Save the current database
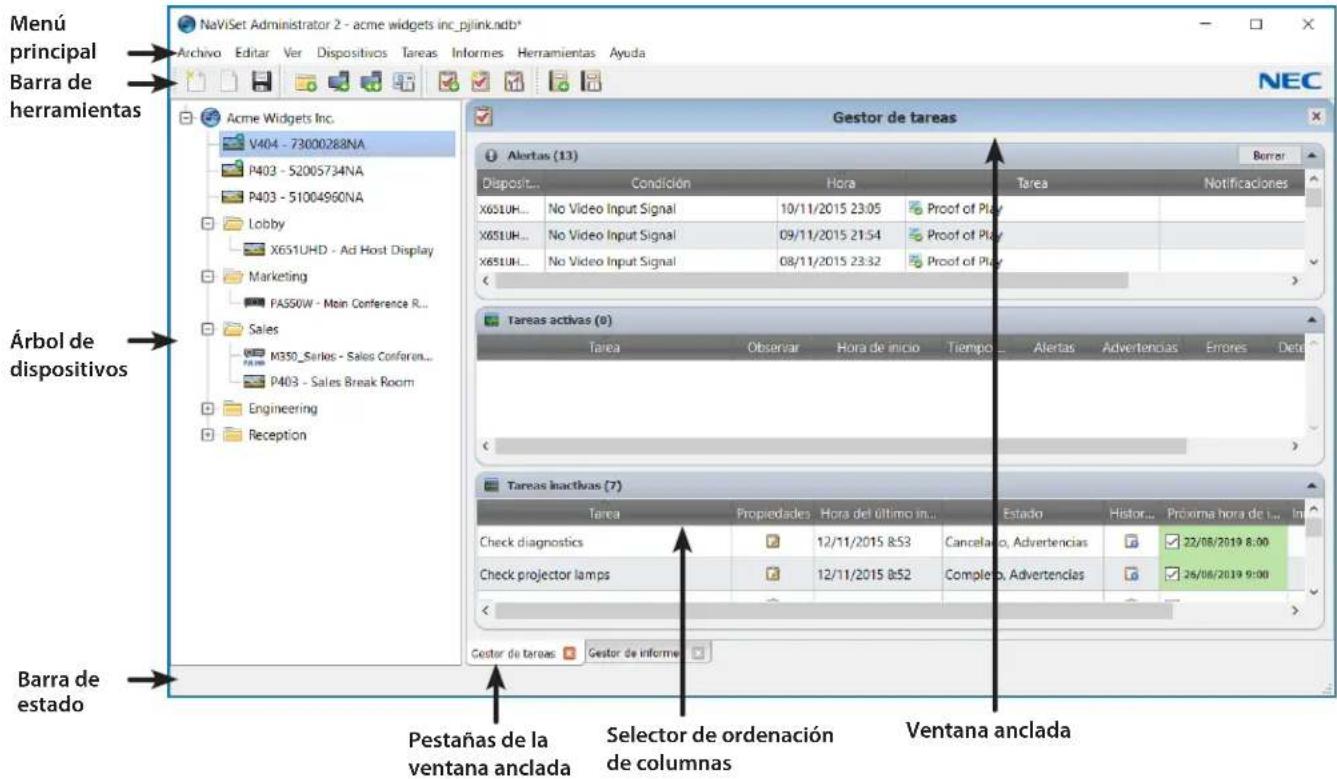This screenshot has width=1337, height=779. point(263,80)
